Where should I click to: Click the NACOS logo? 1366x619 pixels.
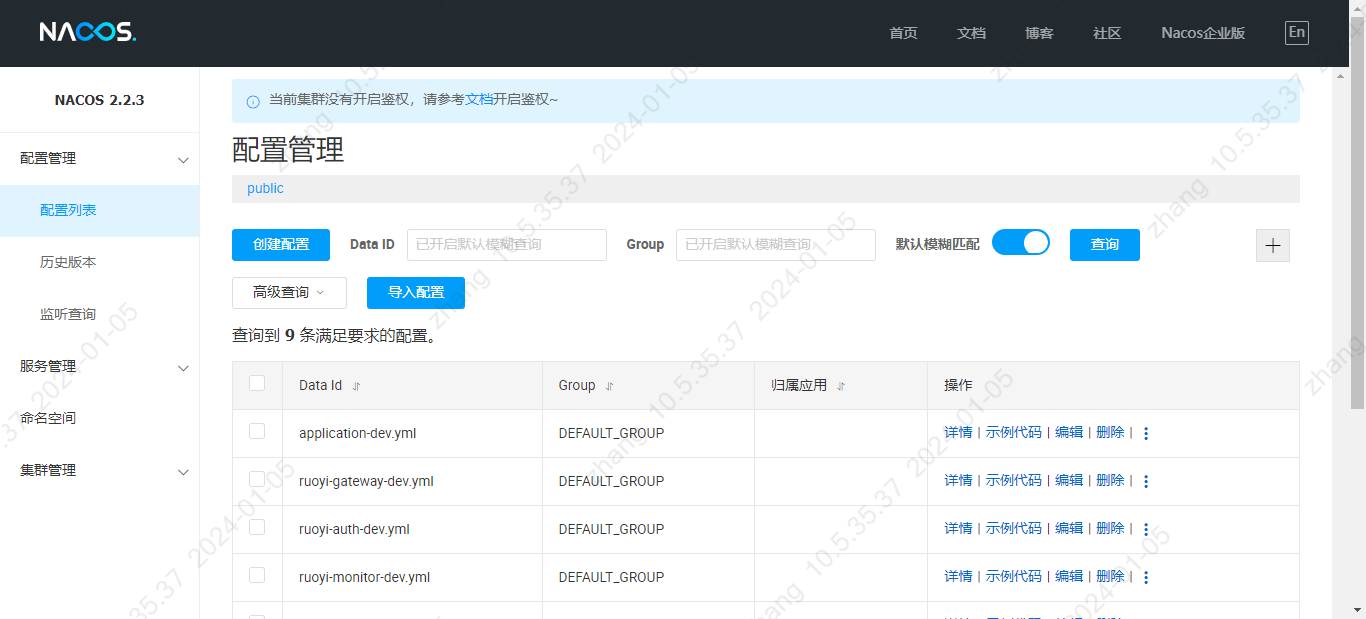tap(88, 32)
